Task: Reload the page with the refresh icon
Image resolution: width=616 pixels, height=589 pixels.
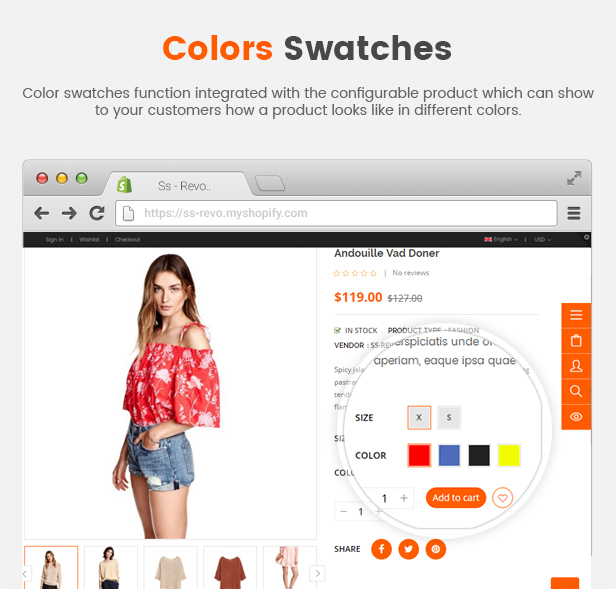Action: pyautogui.click(x=97, y=213)
